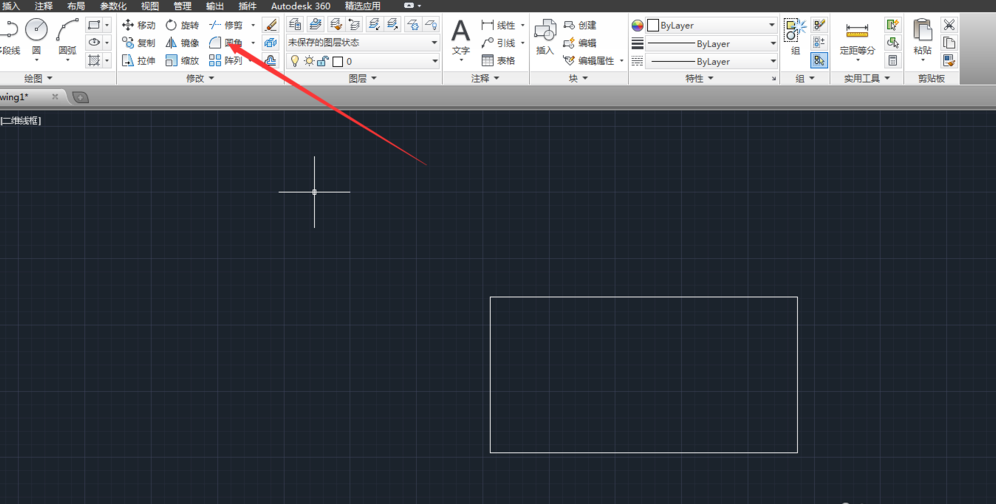Click the Match Properties brush icon in clipboard panel

pyautogui.click(x=949, y=61)
